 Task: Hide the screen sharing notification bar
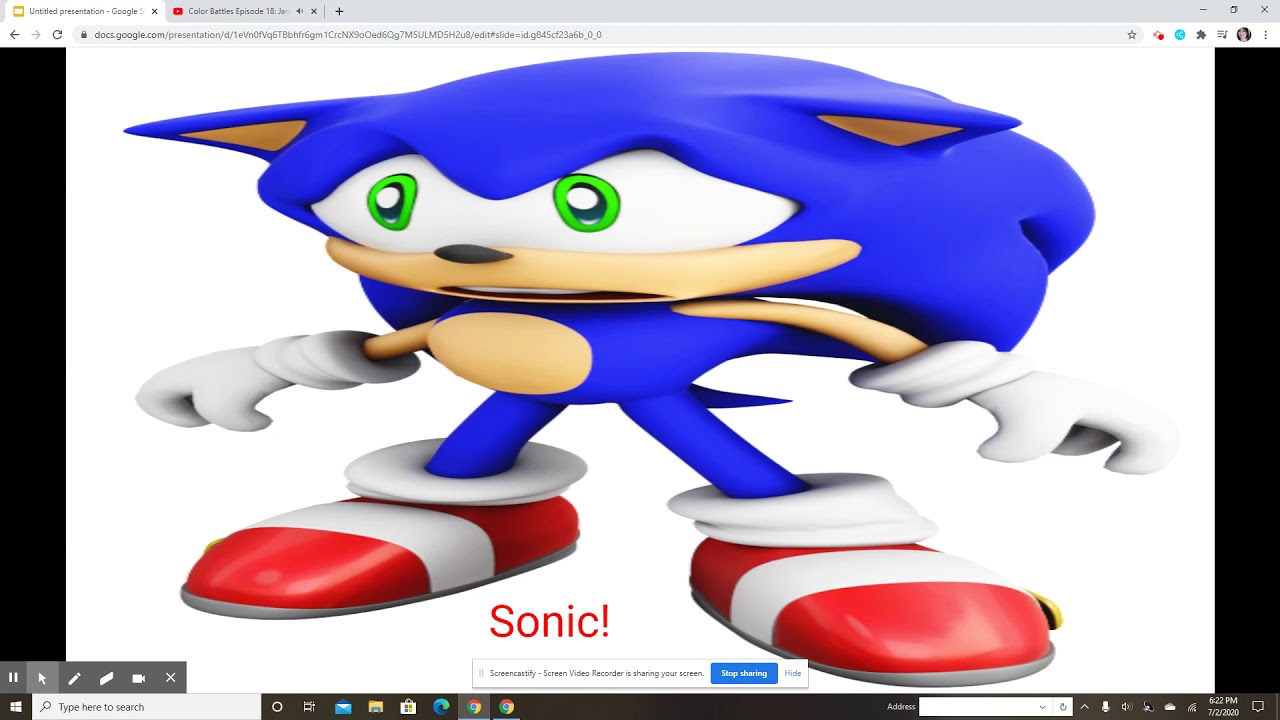793,673
